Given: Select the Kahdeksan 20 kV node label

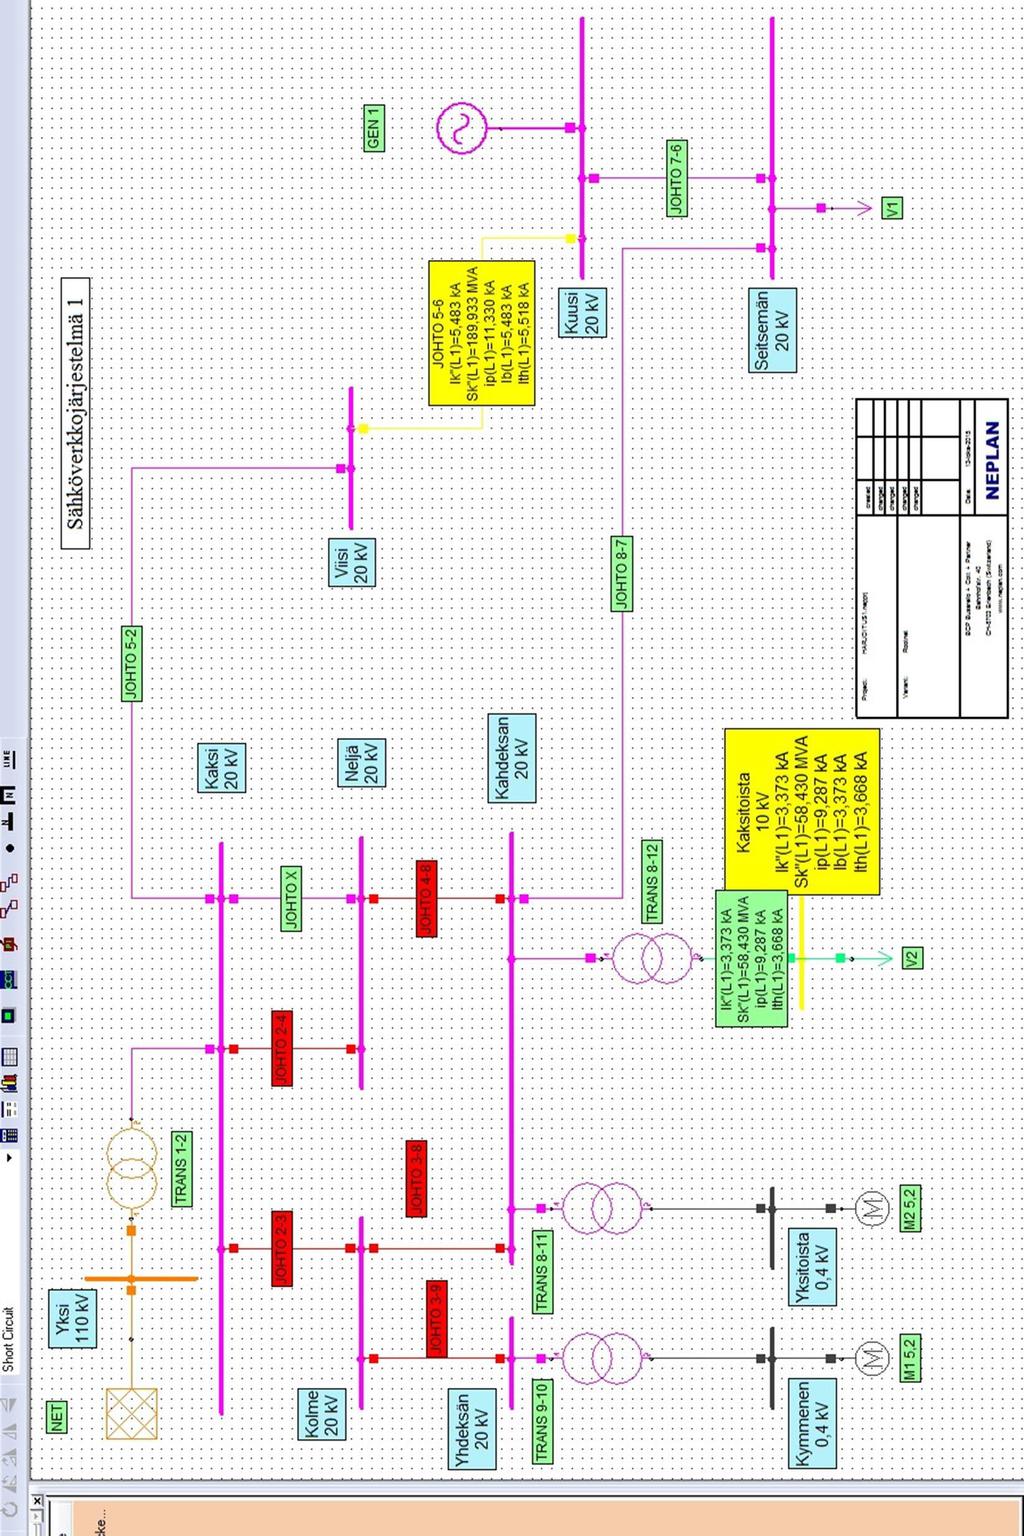Looking at the screenshot, I should (x=512, y=758).
